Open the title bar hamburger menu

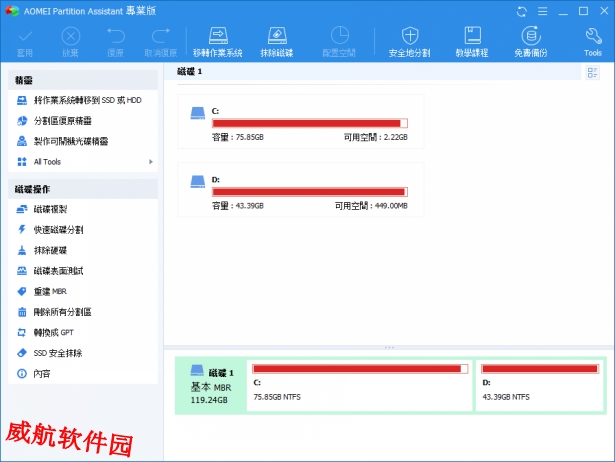tap(543, 11)
